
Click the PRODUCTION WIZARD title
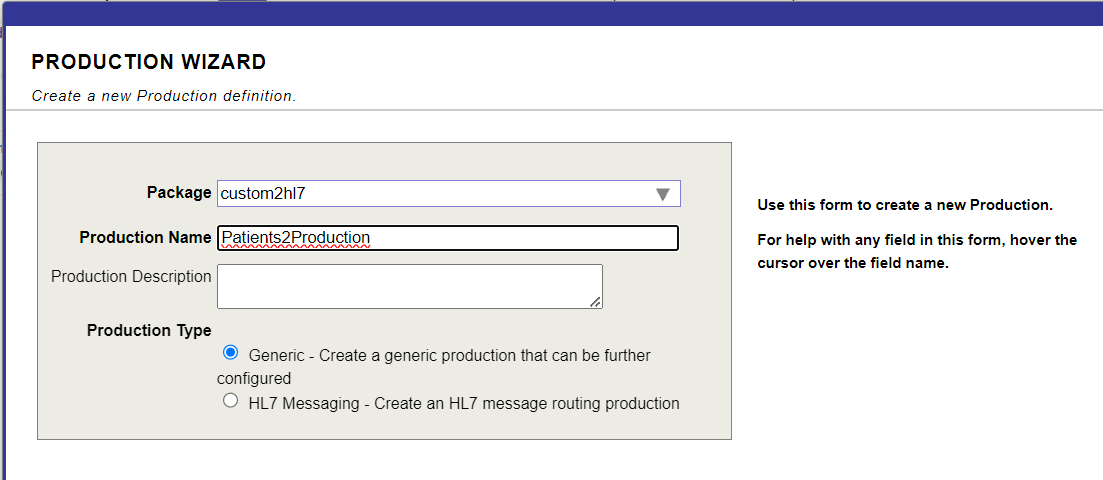click(x=149, y=62)
